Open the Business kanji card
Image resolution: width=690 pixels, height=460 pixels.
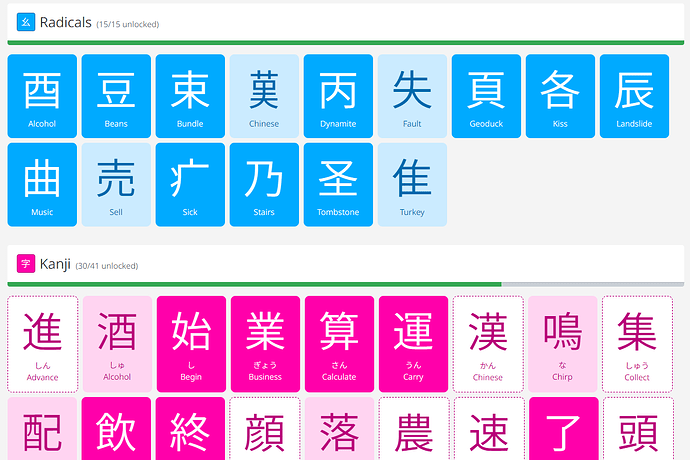click(x=265, y=344)
